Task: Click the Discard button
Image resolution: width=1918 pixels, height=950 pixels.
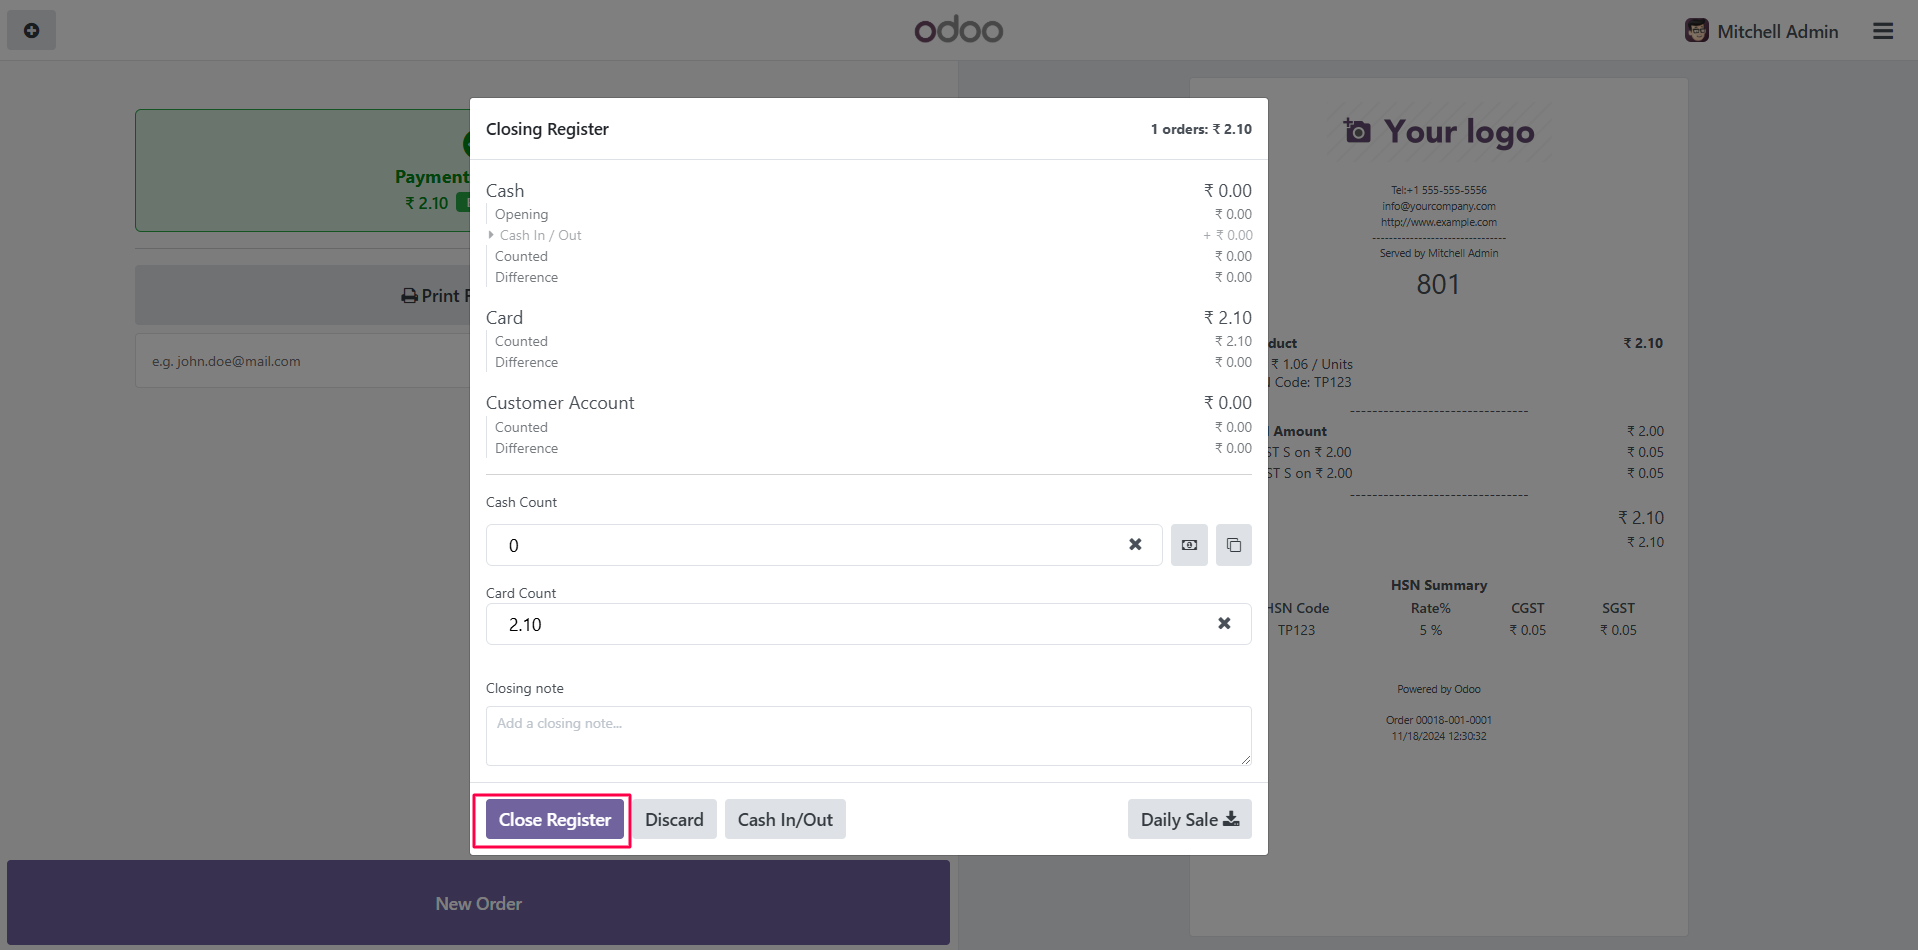Action: point(674,820)
